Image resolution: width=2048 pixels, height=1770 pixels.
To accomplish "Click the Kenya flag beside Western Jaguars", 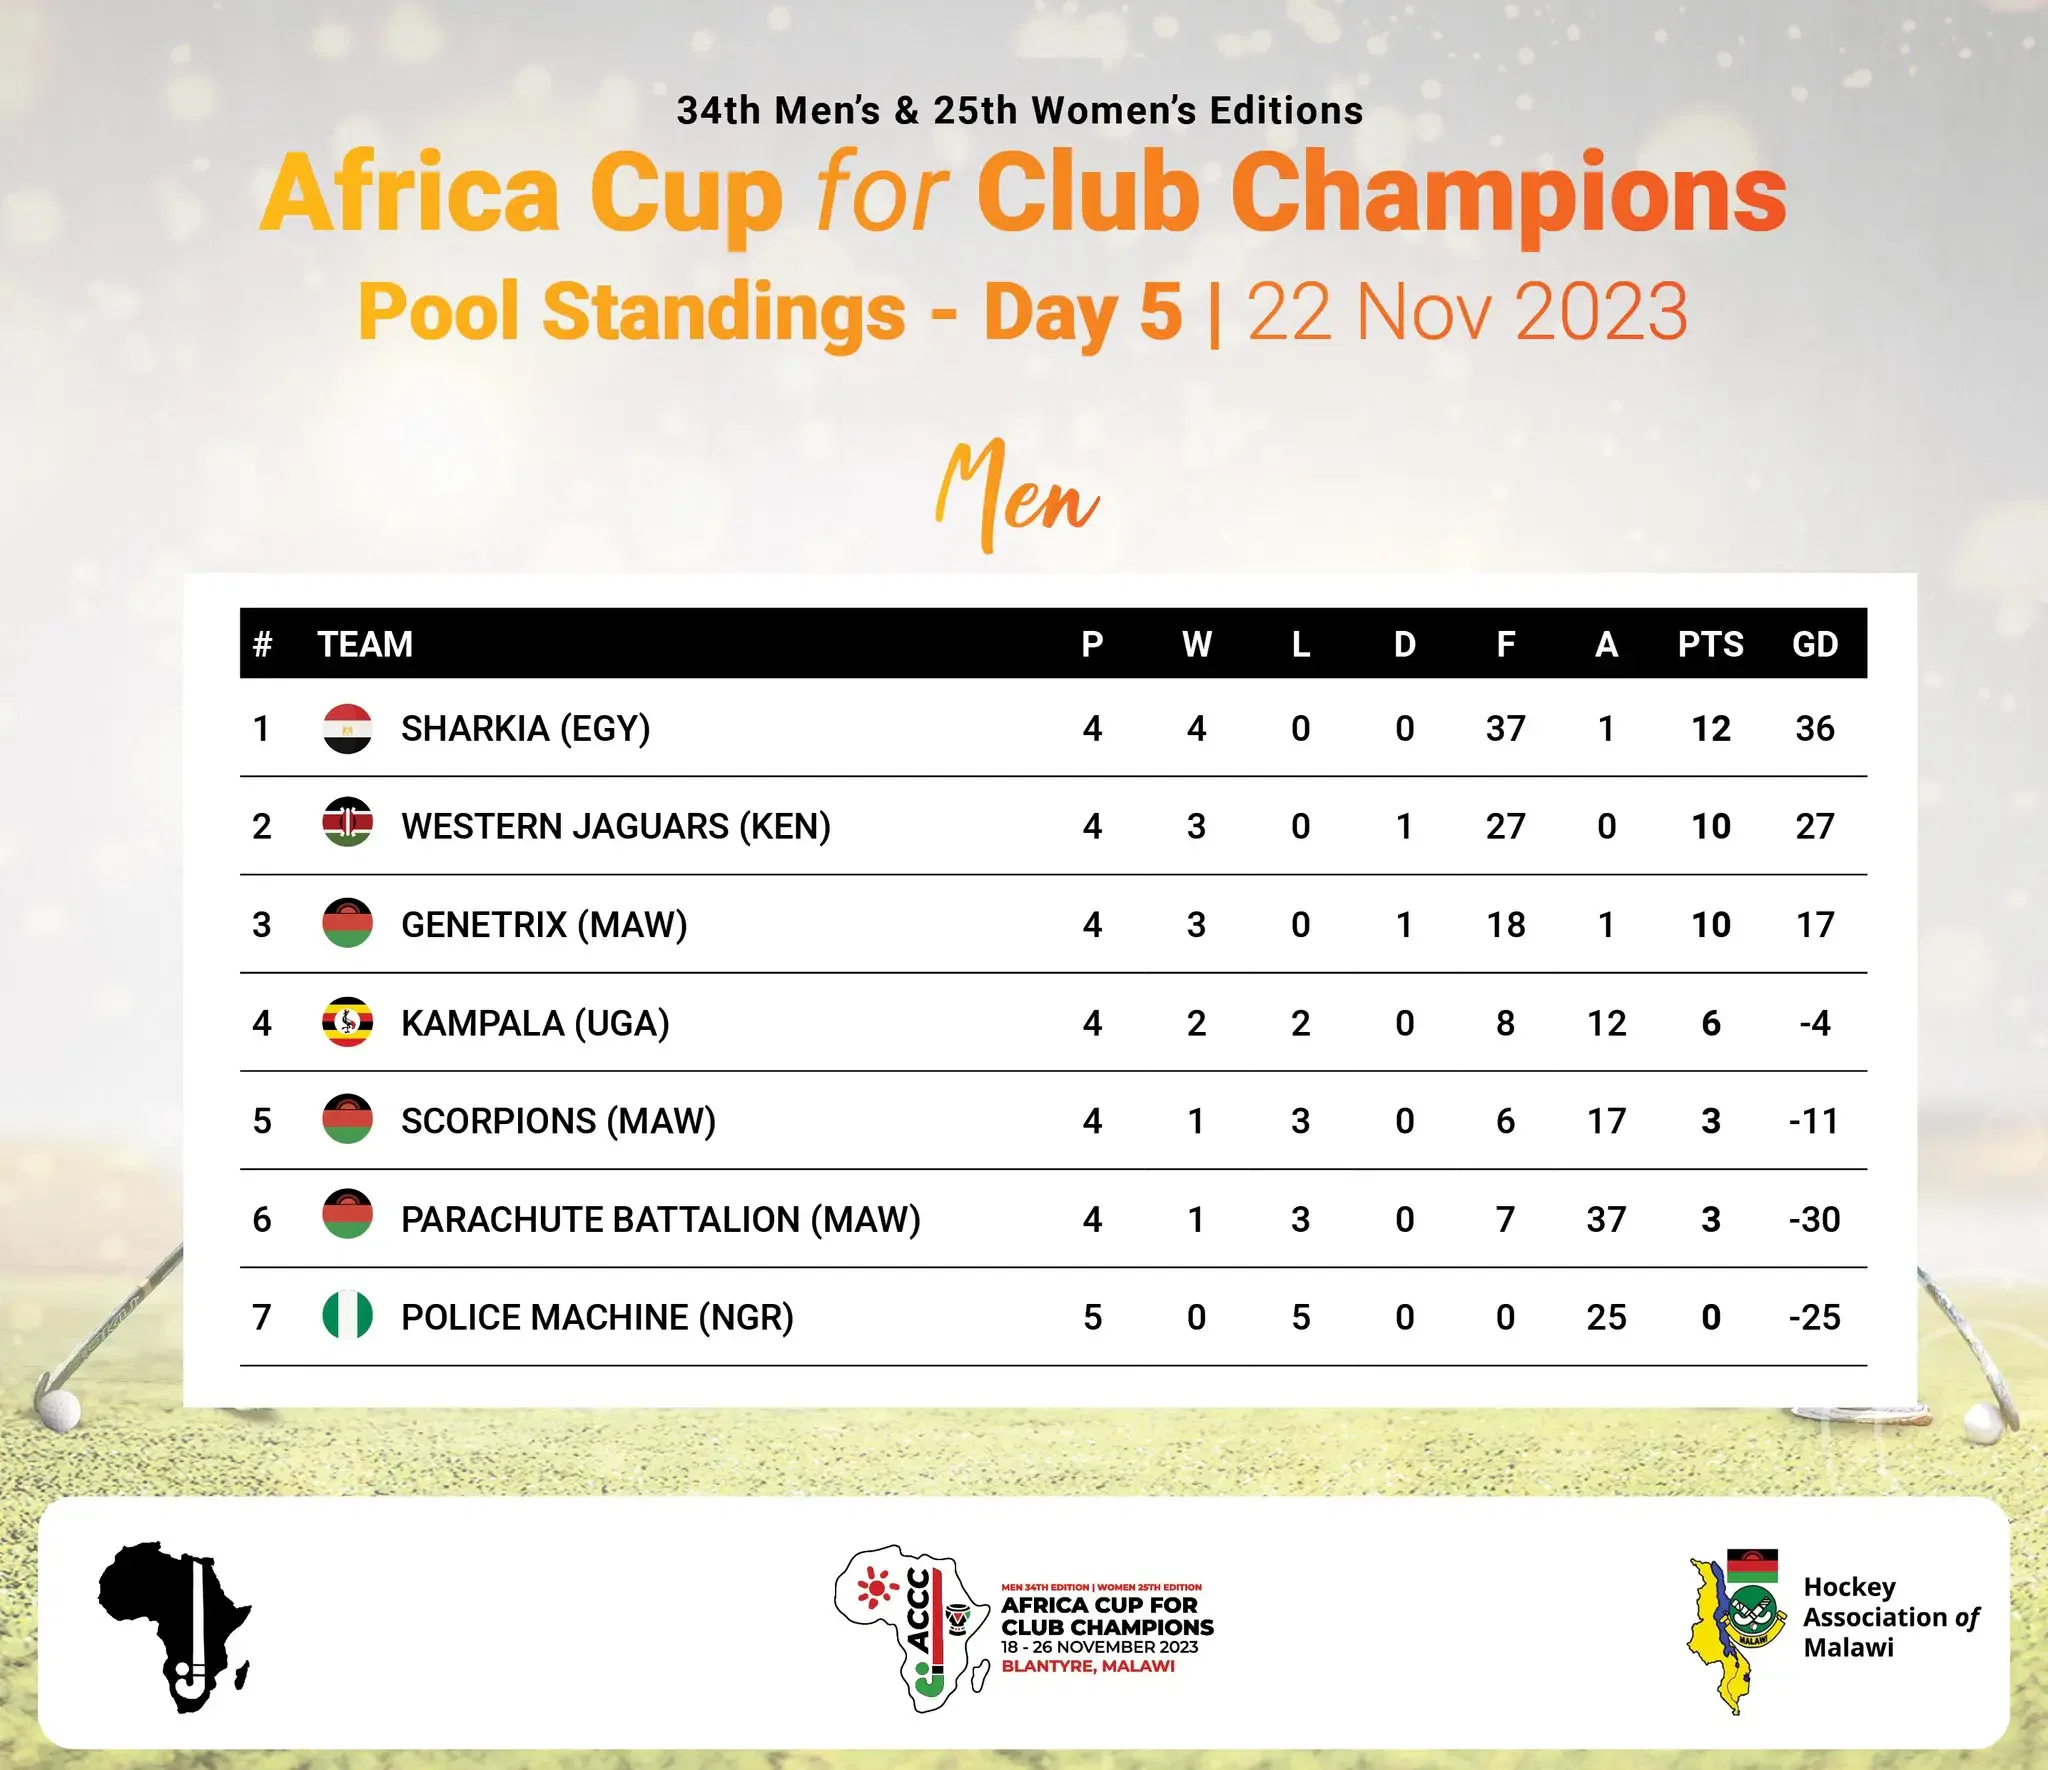I will click(x=347, y=826).
